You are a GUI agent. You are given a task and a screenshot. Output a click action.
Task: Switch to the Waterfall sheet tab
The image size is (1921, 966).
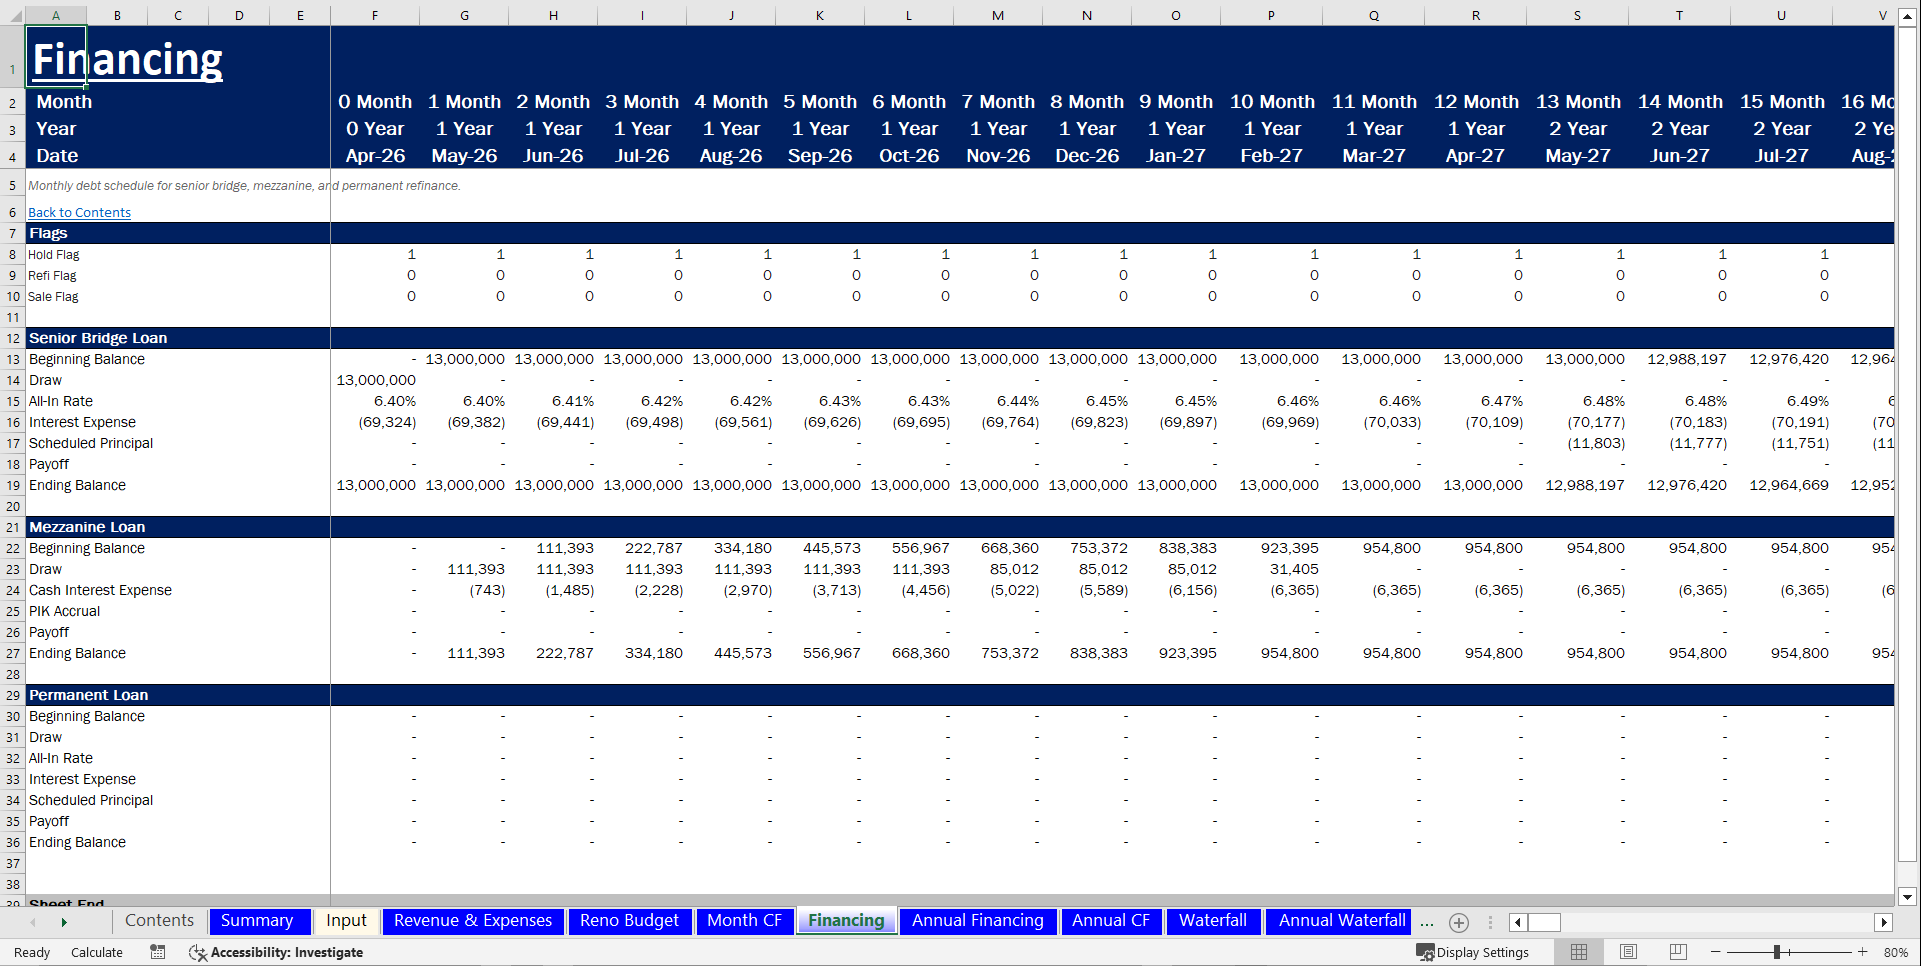[1213, 921]
